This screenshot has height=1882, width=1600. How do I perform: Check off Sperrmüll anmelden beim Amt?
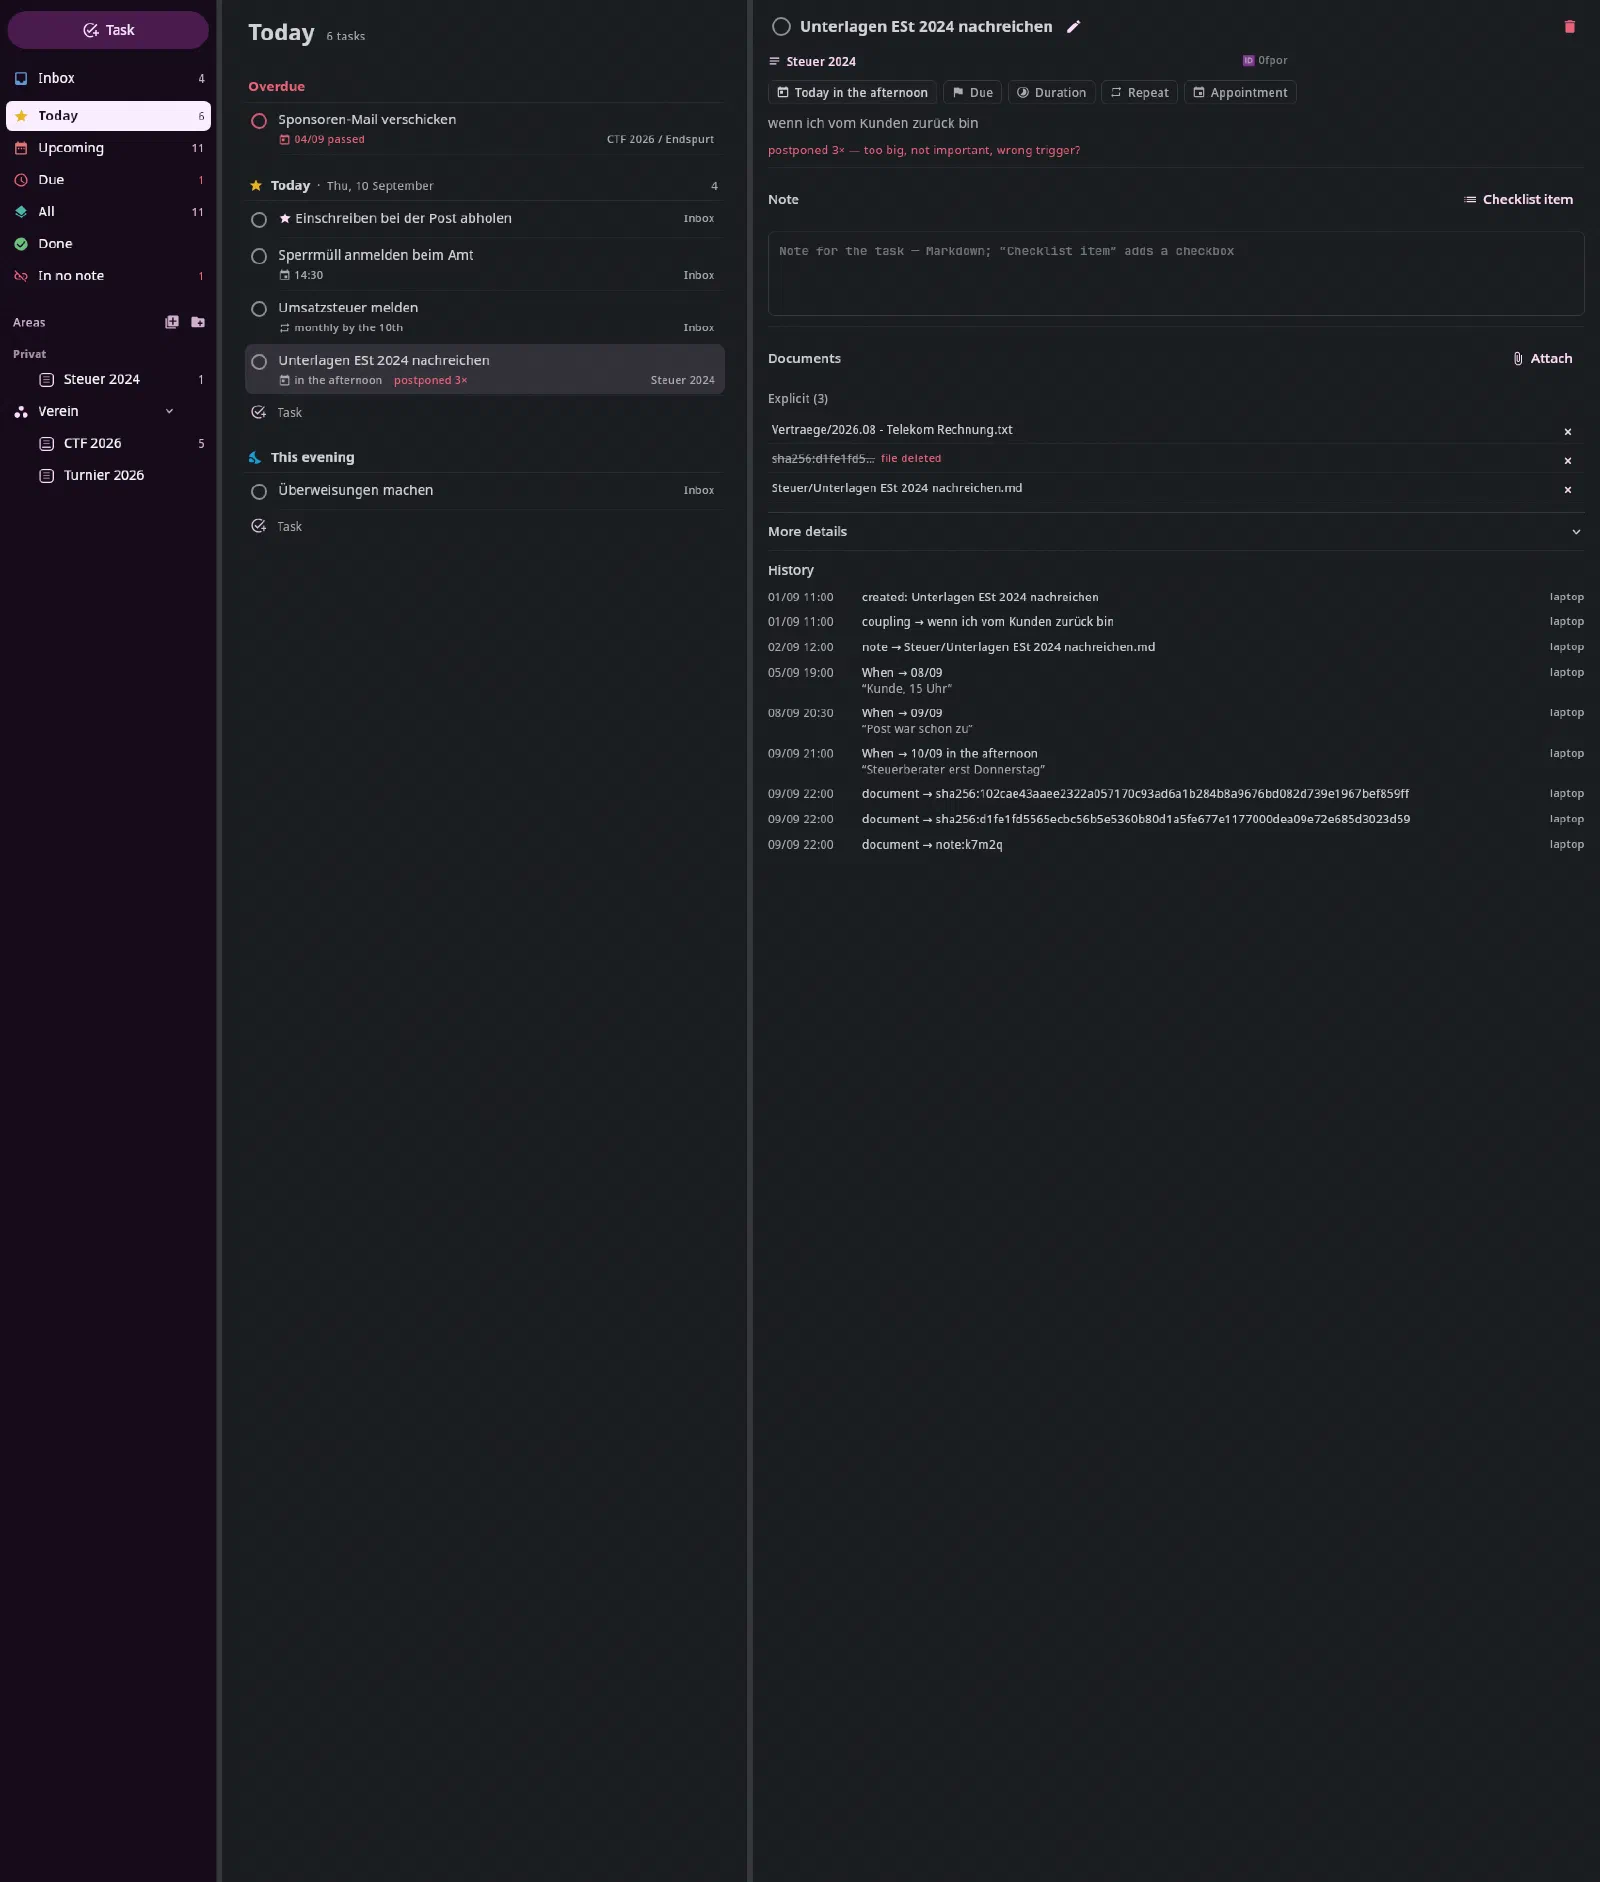[259, 257]
